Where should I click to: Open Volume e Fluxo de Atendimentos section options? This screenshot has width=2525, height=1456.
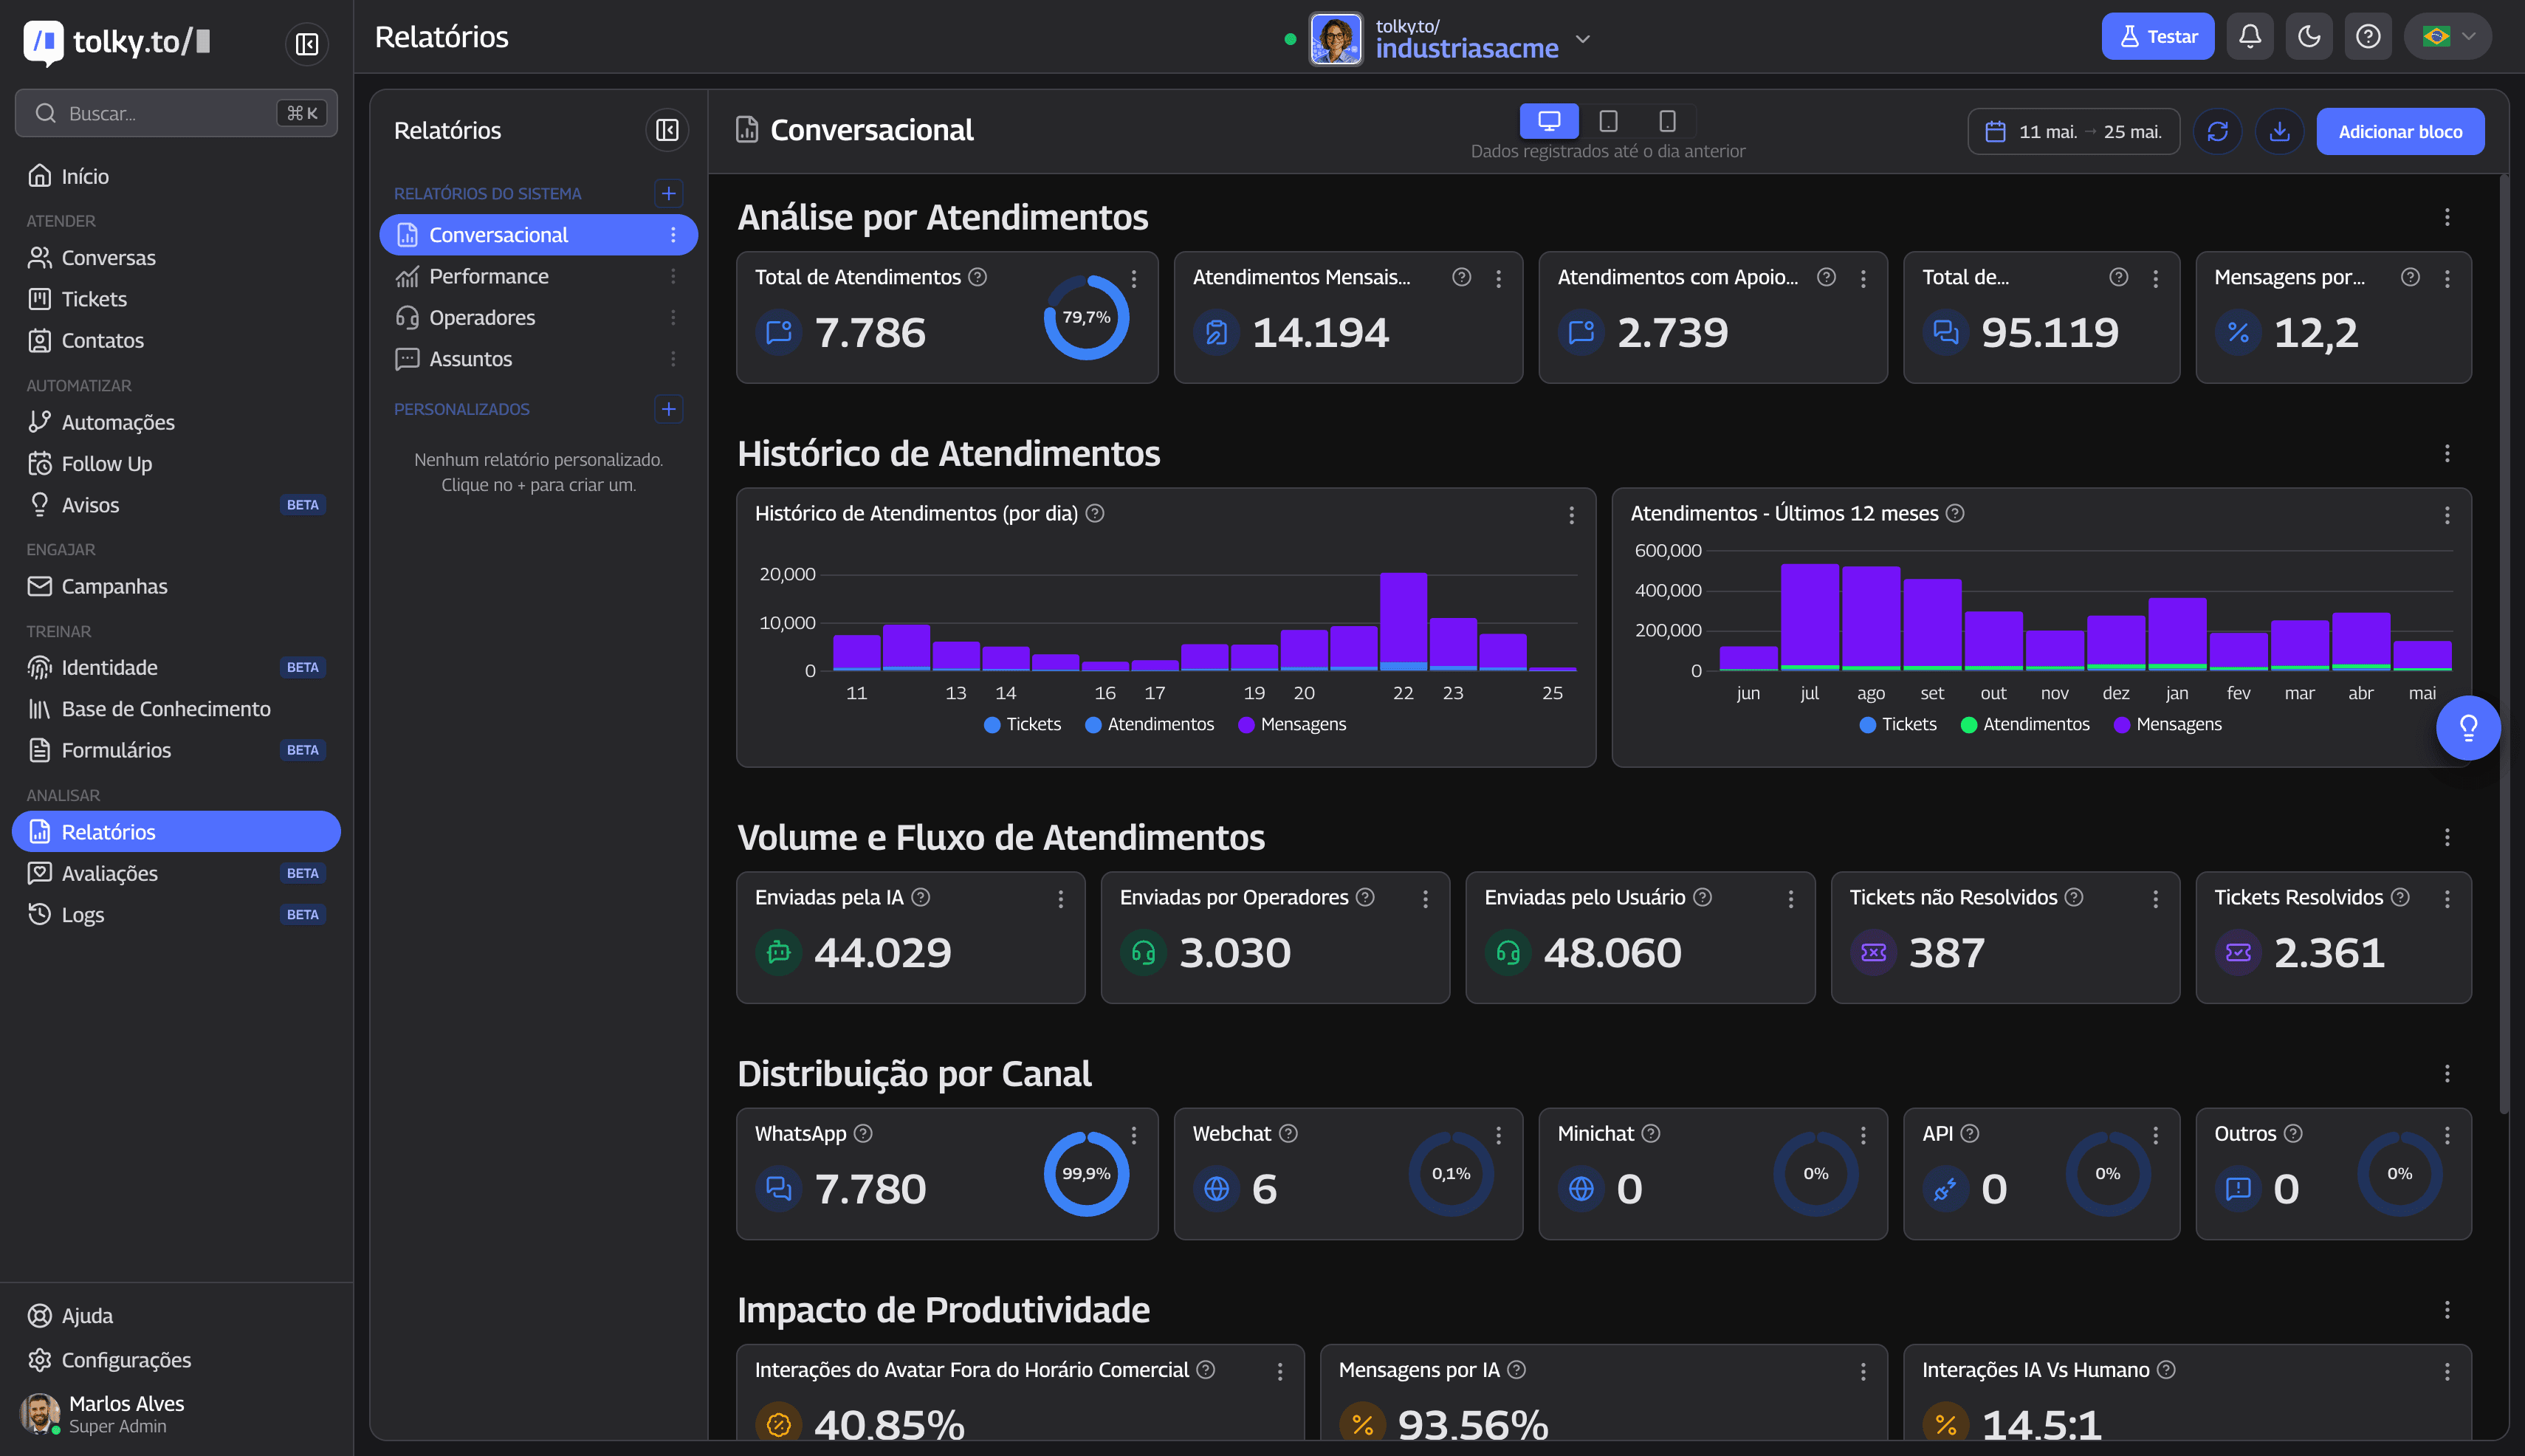pos(2446,837)
